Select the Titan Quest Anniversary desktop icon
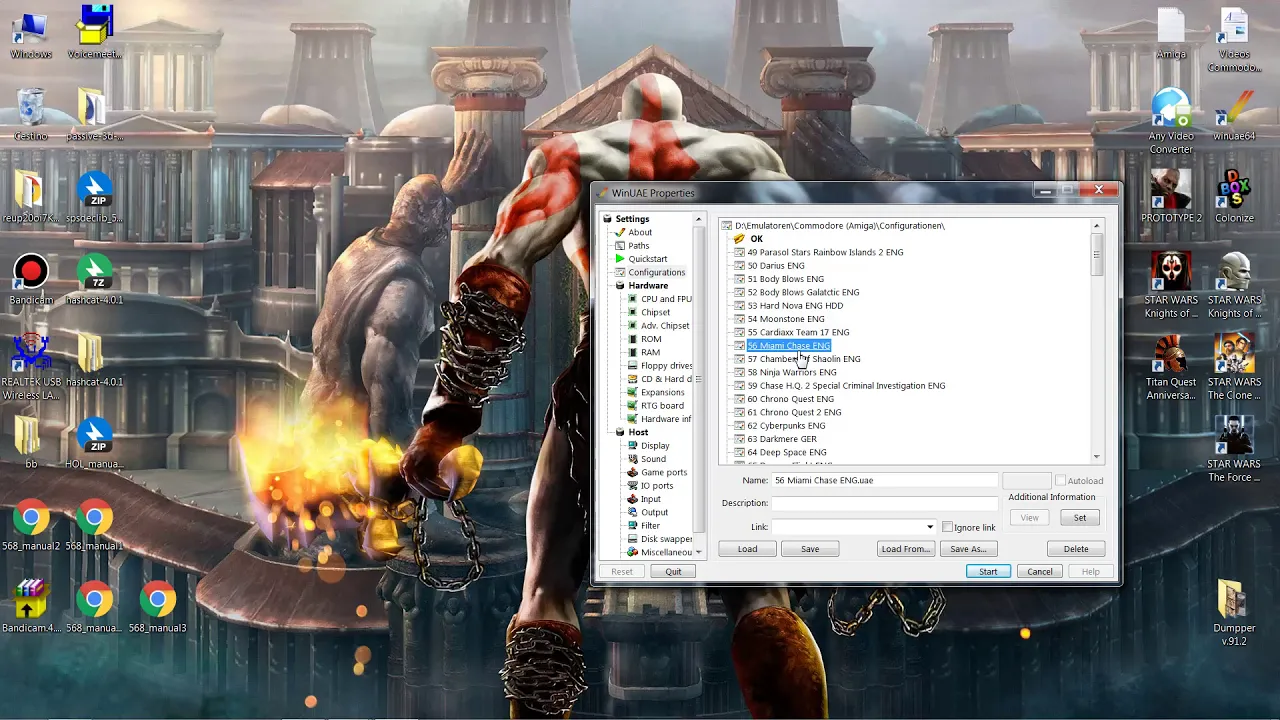This screenshot has height=720, width=1280. (x=1171, y=367)
